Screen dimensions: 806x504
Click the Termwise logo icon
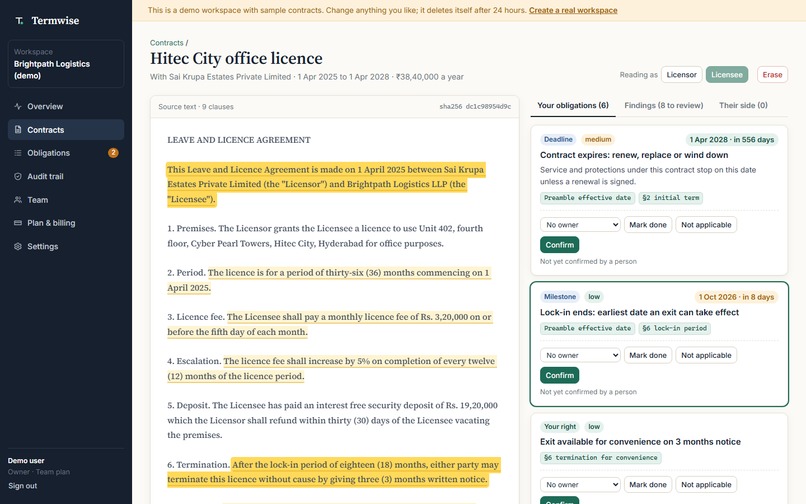pyautogui.click(x=19, y=21)
